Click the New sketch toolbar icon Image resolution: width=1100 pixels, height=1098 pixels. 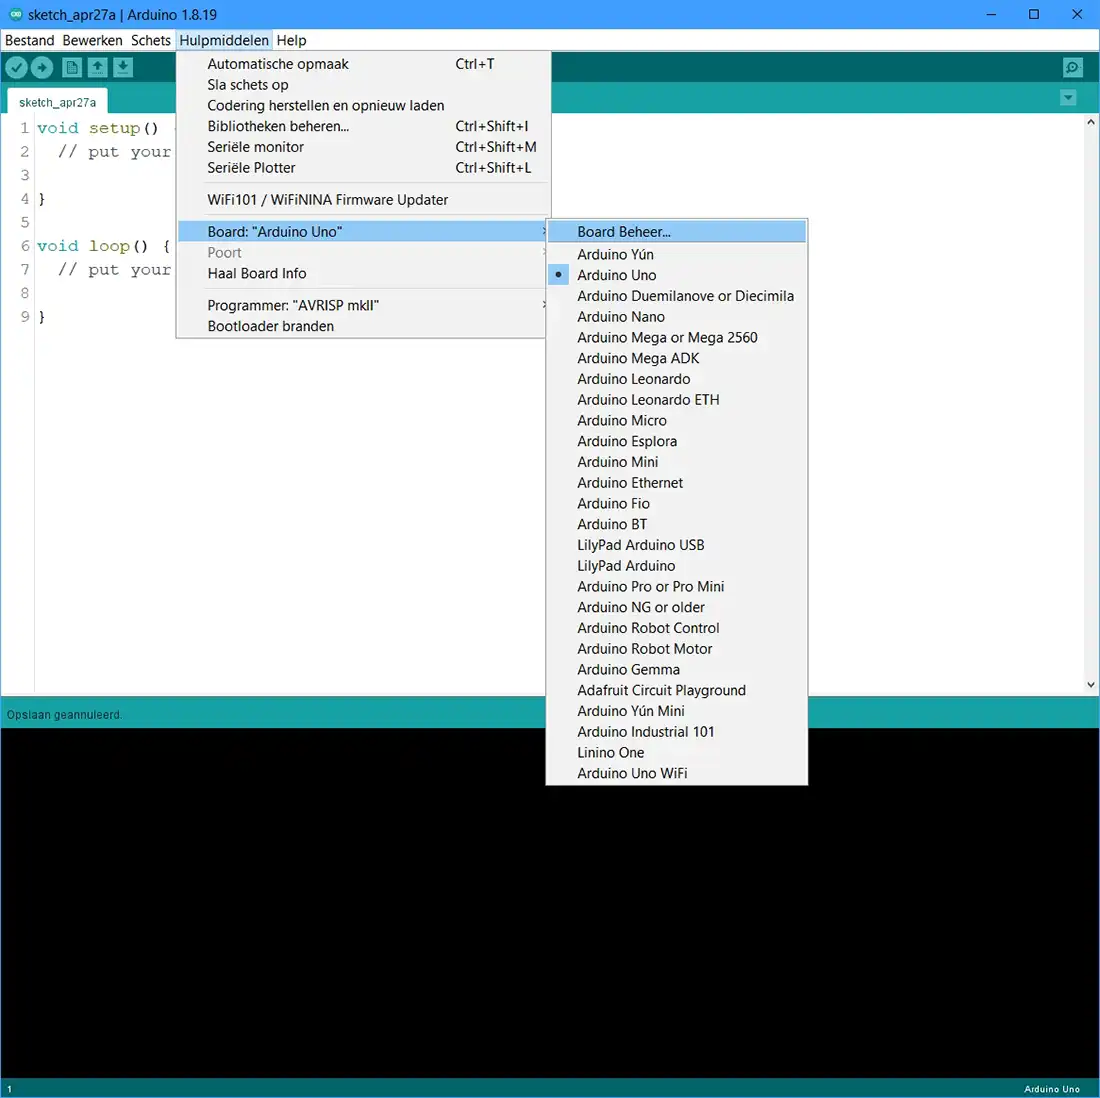72,67
